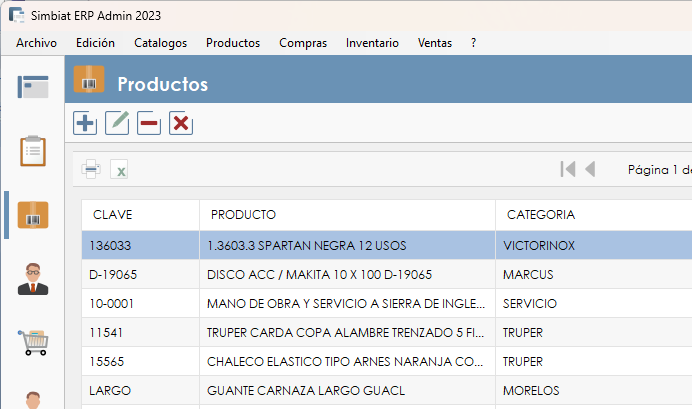
Task: Open the shopping cart module in the sidebar
Action: click(33, 341)
